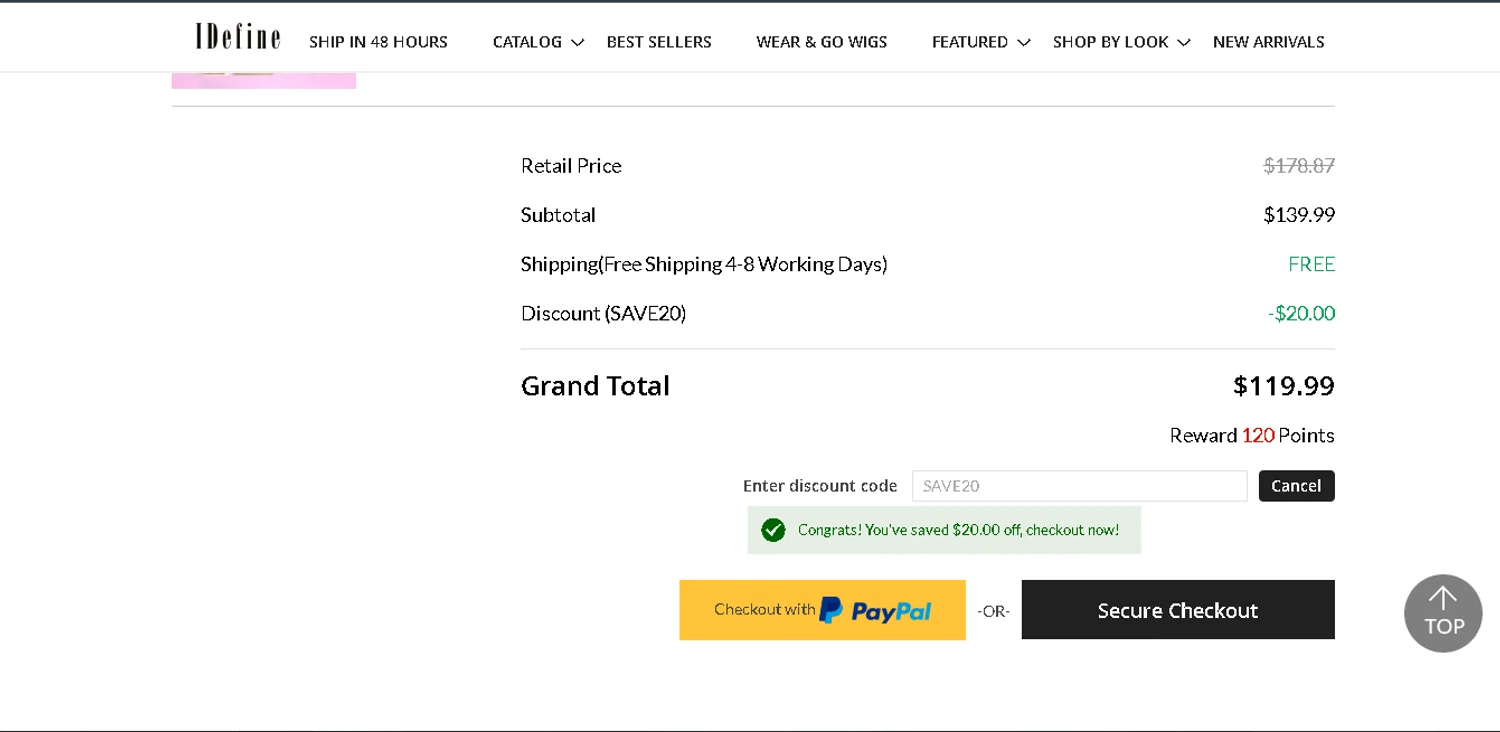Select the discount amount -$20.00
Viewport: 1500px width, 732px height.
click(x=1301, y=314)
